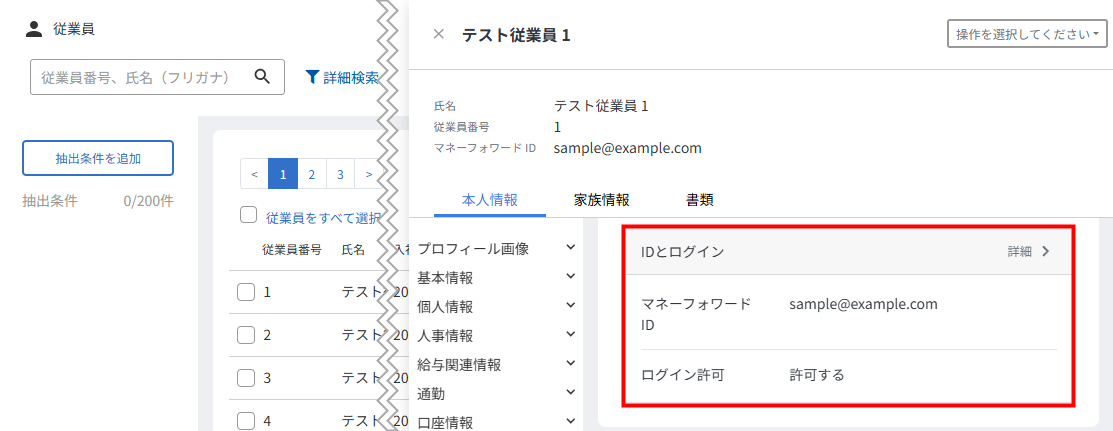Select checkbox for employee number 1
Viewport: 1113px width, 431px height.
tap(246, 293)
